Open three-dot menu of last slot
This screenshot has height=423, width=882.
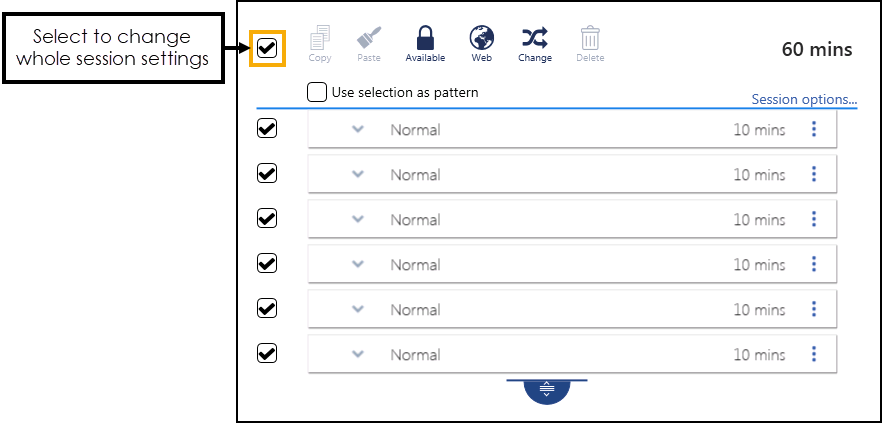[x=814, y=354]
